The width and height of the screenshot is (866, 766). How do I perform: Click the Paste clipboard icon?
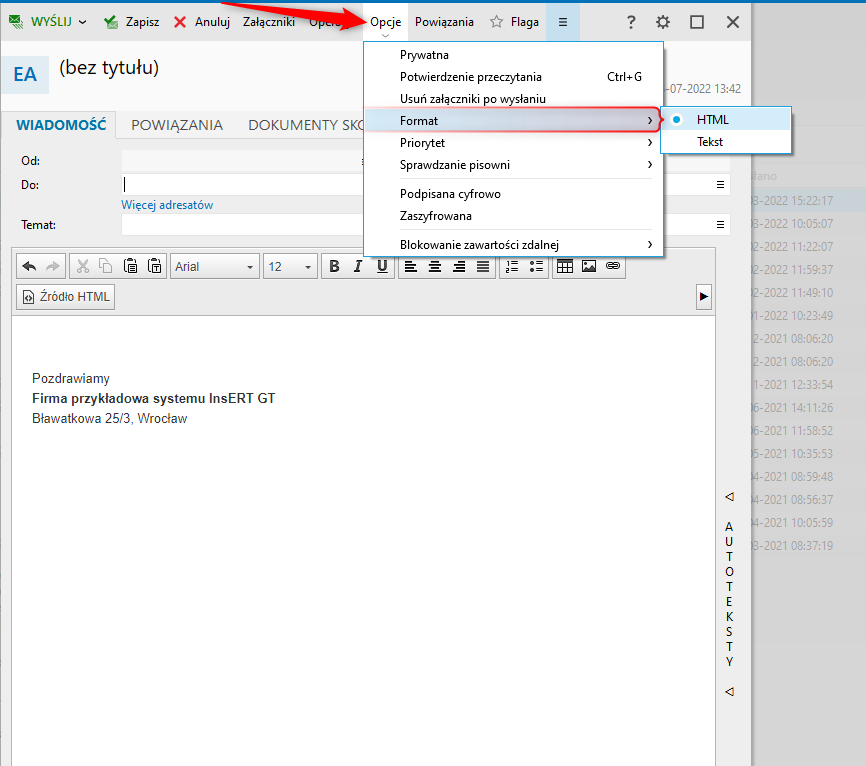(x=130, y=267)
